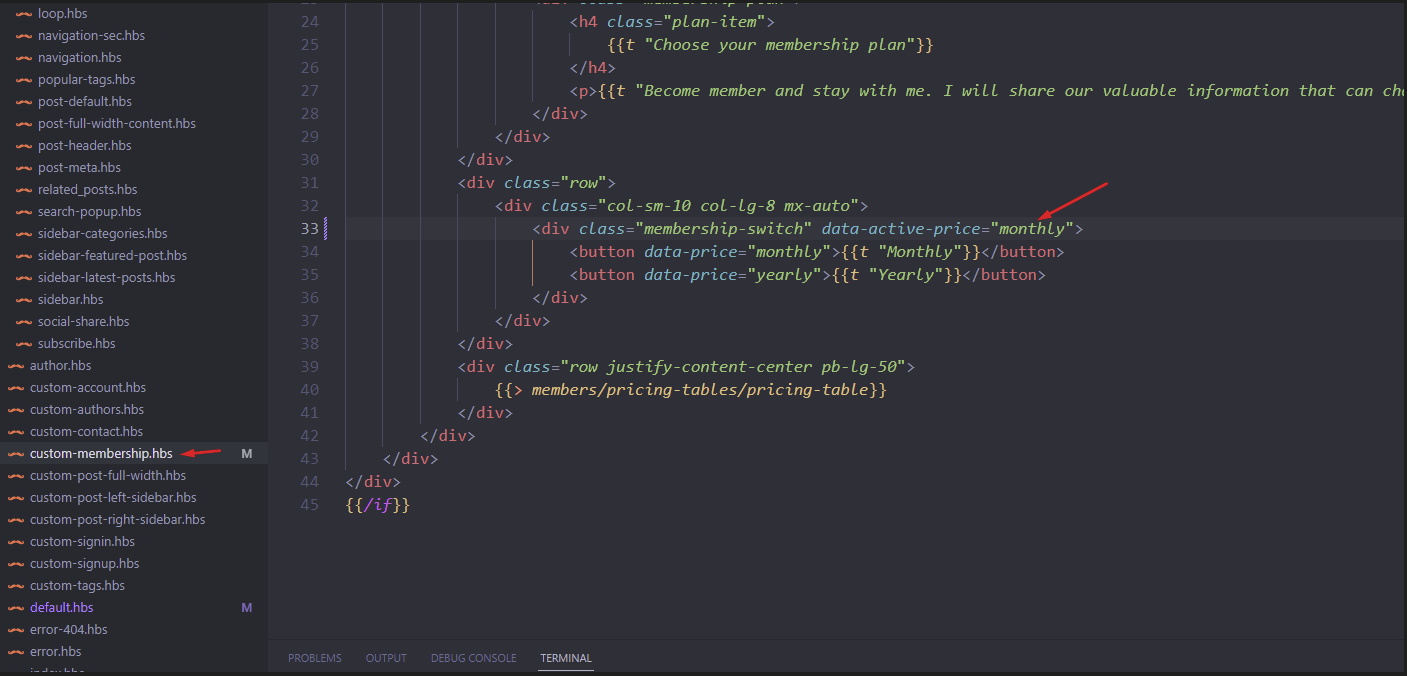Viewport: 1407px width, 676px height.
Task: Open navigation-sec.hbs file
Action: pos(91,35)
